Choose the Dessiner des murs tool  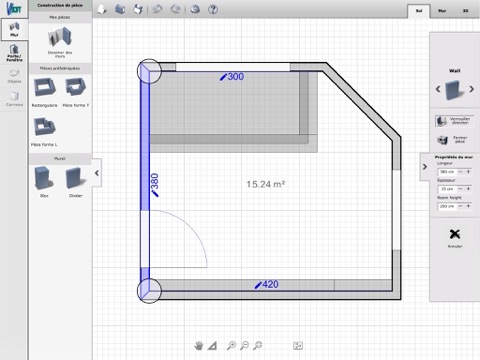coord(60,42)
